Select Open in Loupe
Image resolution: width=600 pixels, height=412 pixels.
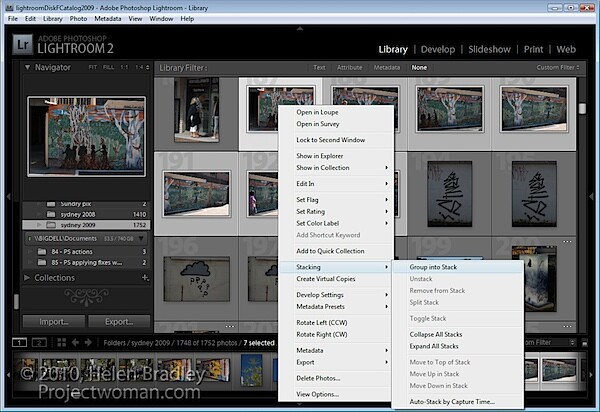pos(337,112)
